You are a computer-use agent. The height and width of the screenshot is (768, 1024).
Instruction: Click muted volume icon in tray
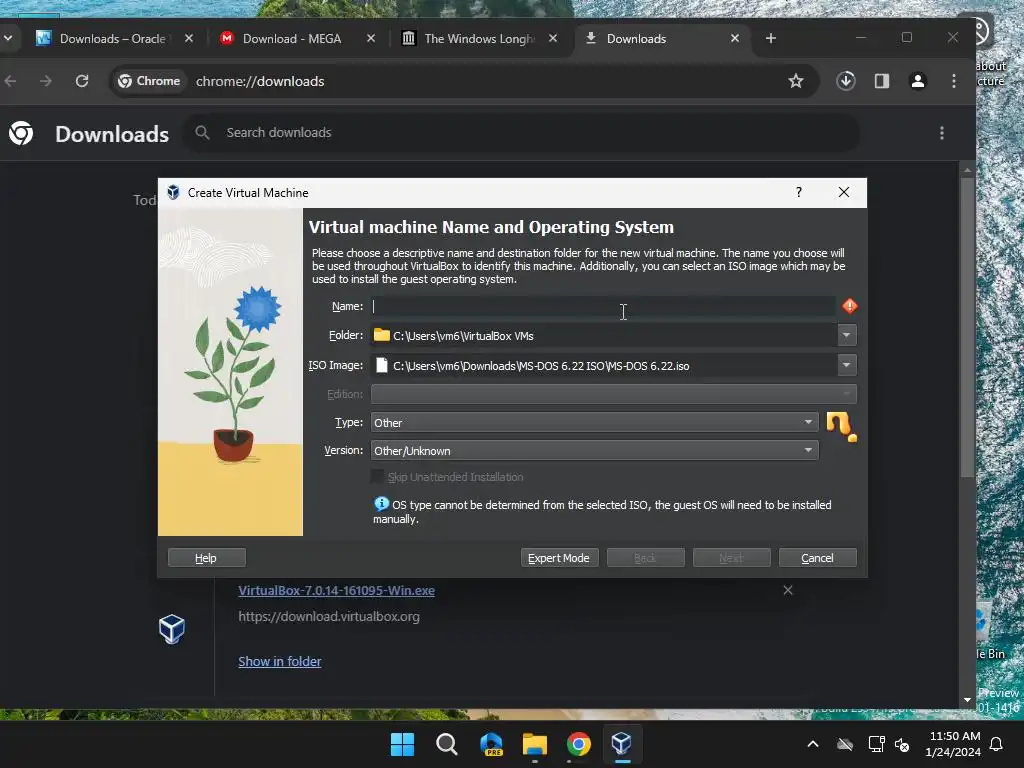902,744
